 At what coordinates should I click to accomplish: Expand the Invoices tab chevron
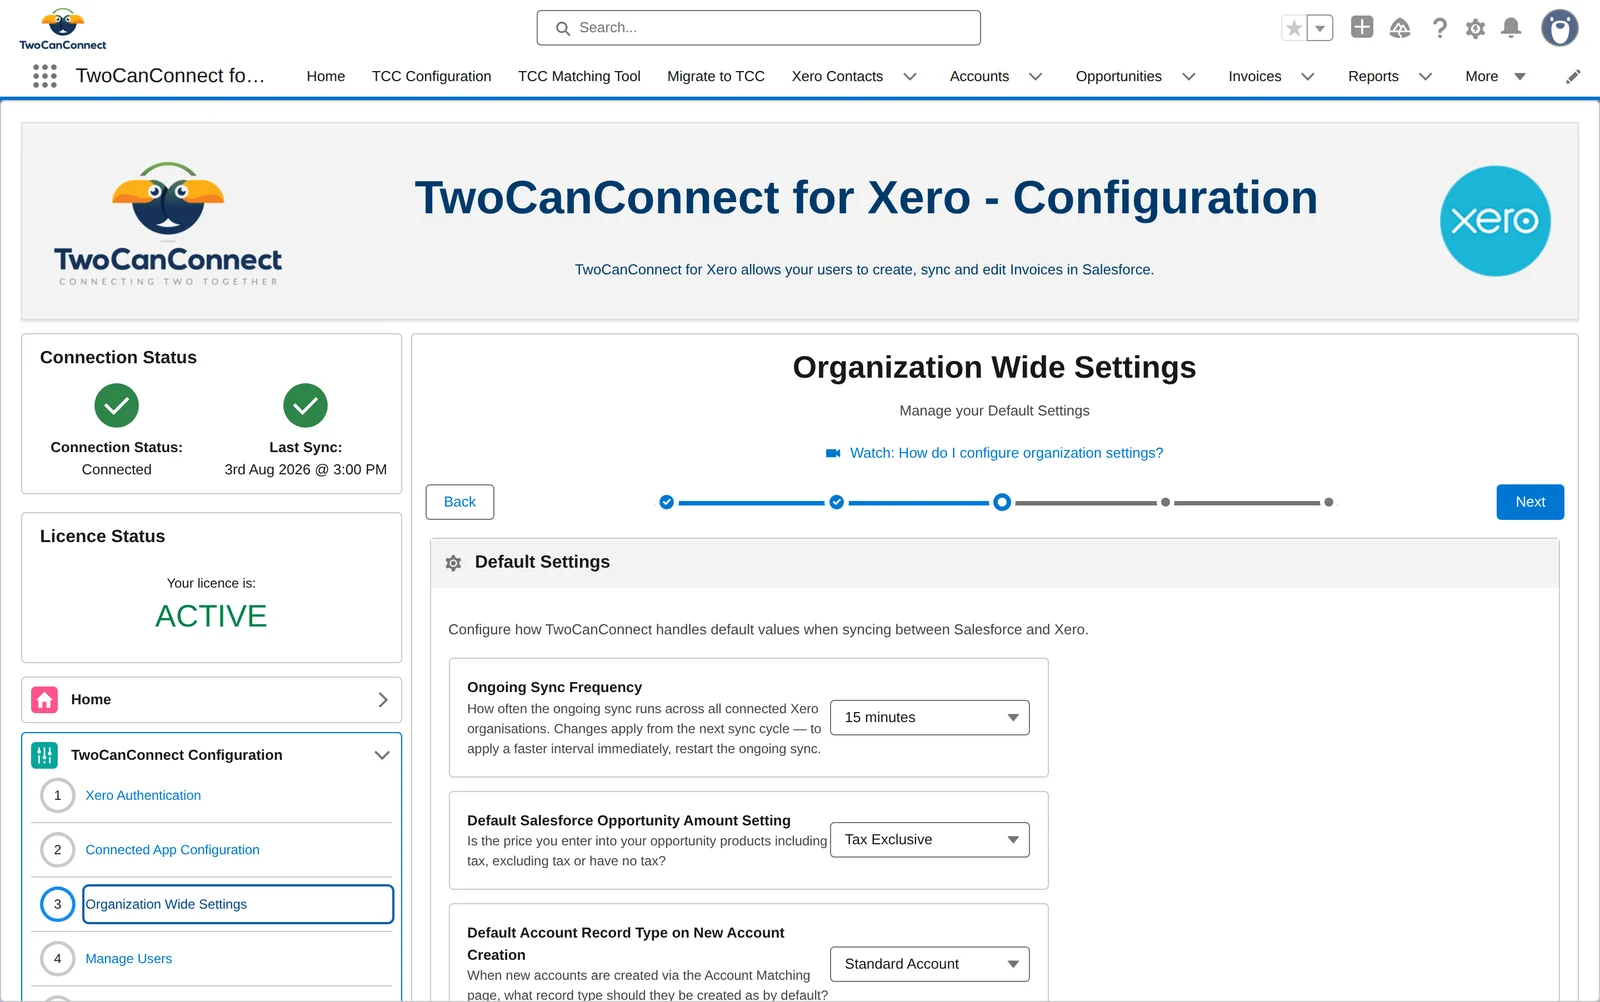[x=1307, y=76]
